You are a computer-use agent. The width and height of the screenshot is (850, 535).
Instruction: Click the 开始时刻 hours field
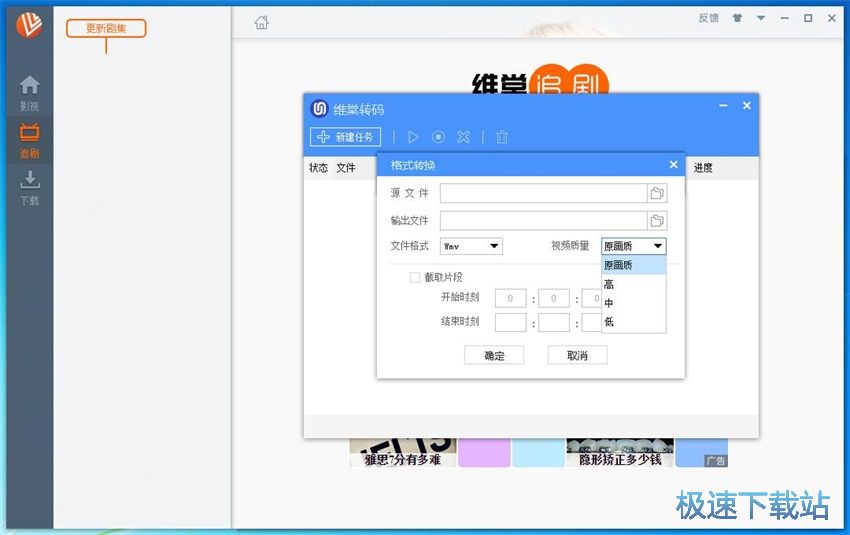tap(510, 298)
